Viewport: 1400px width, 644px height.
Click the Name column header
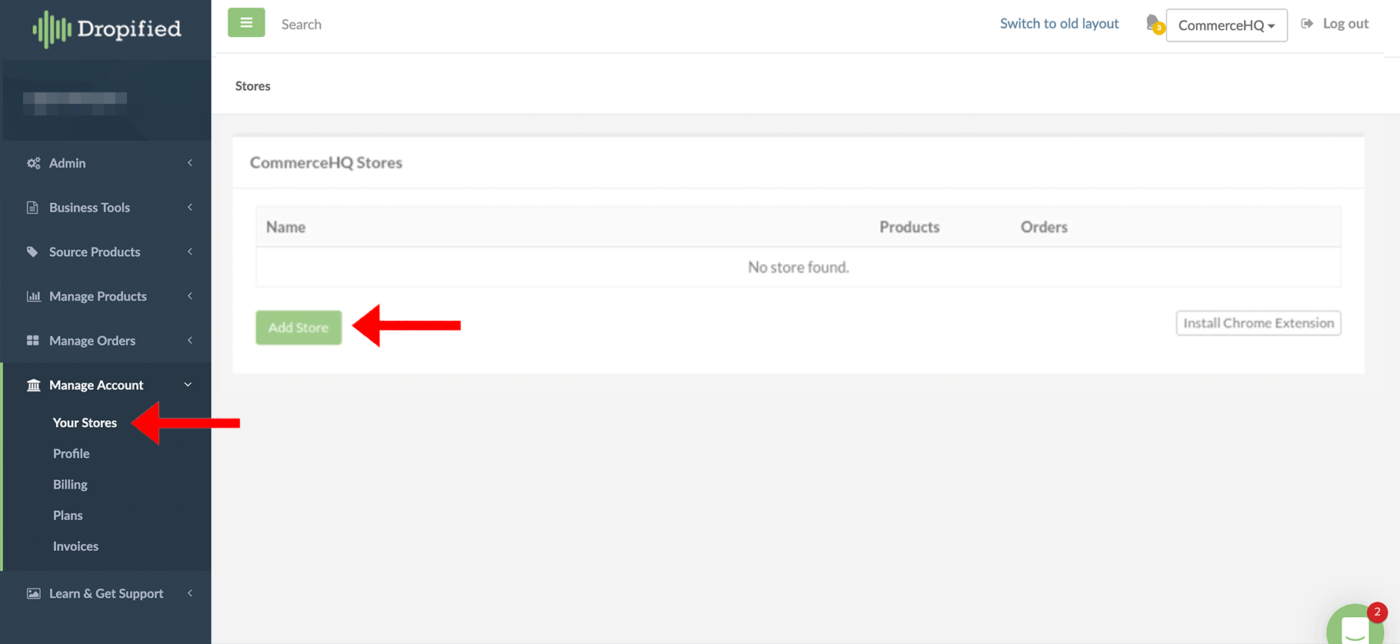285,227
